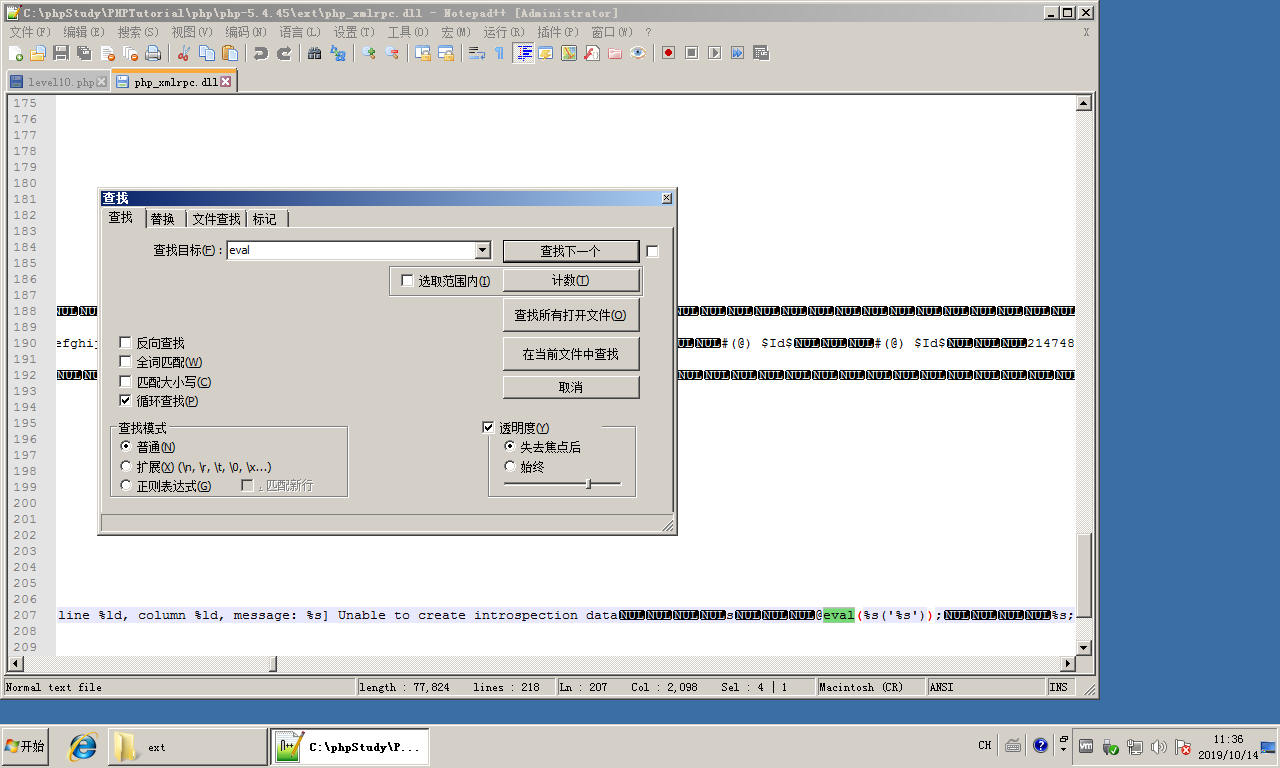Start macro recording with the red dot icon
The width and height of the screenshot is (1280, 768).
668,53
